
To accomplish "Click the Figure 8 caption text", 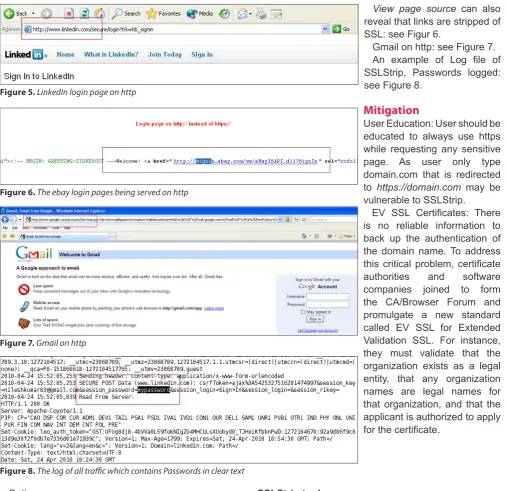I will [x=122, y=471].
